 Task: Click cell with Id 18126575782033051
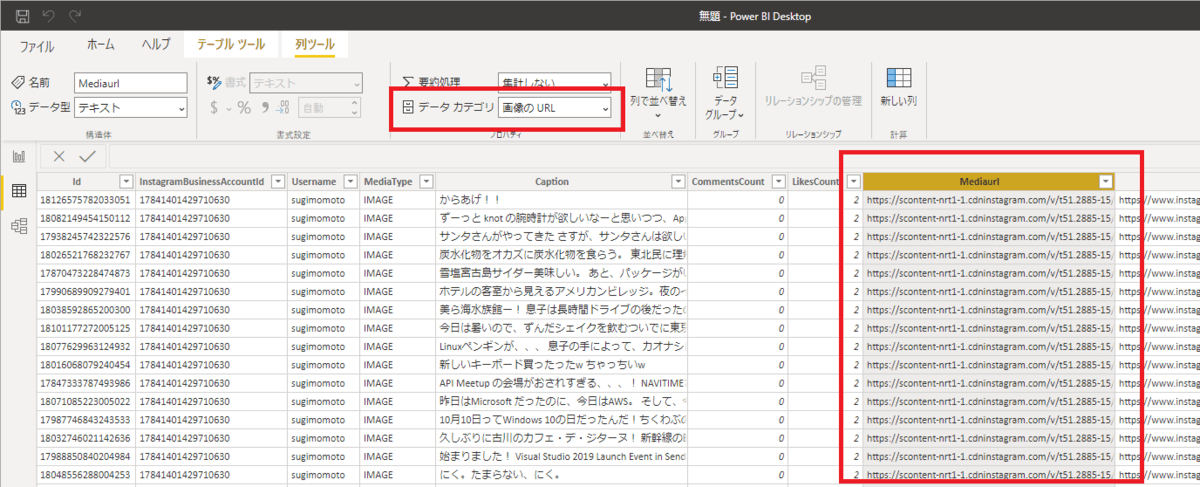[x=87, y=199]
